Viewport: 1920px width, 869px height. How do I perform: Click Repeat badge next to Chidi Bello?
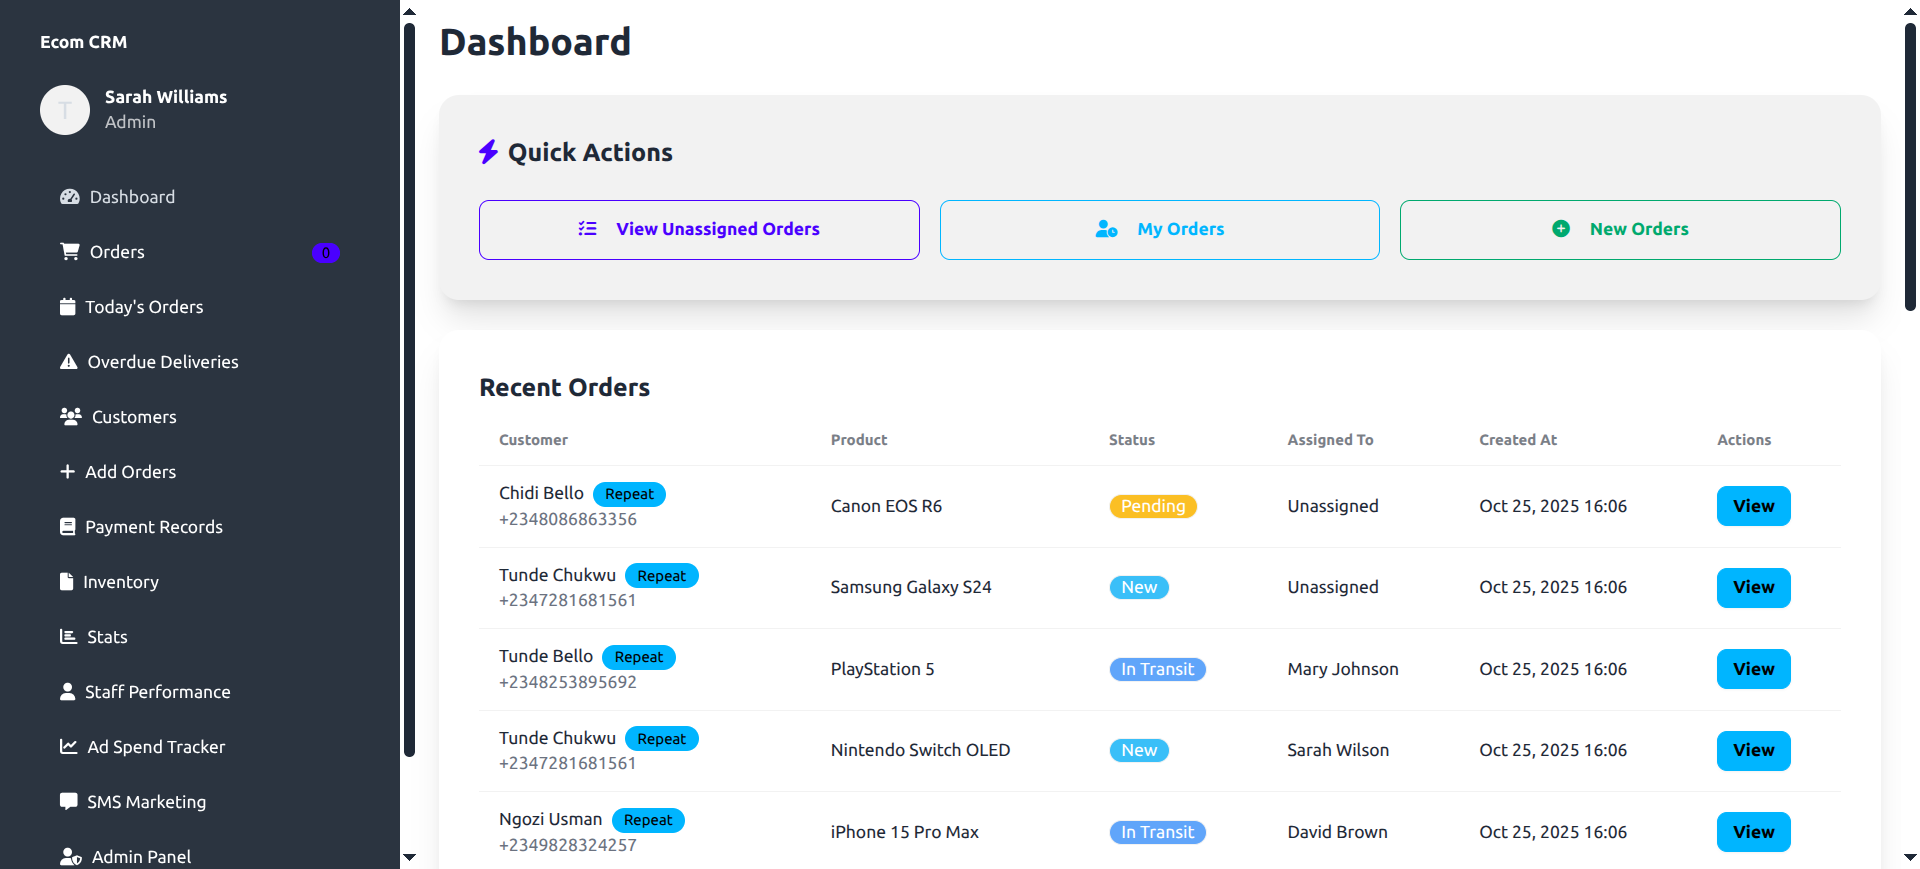click(629, 494)
